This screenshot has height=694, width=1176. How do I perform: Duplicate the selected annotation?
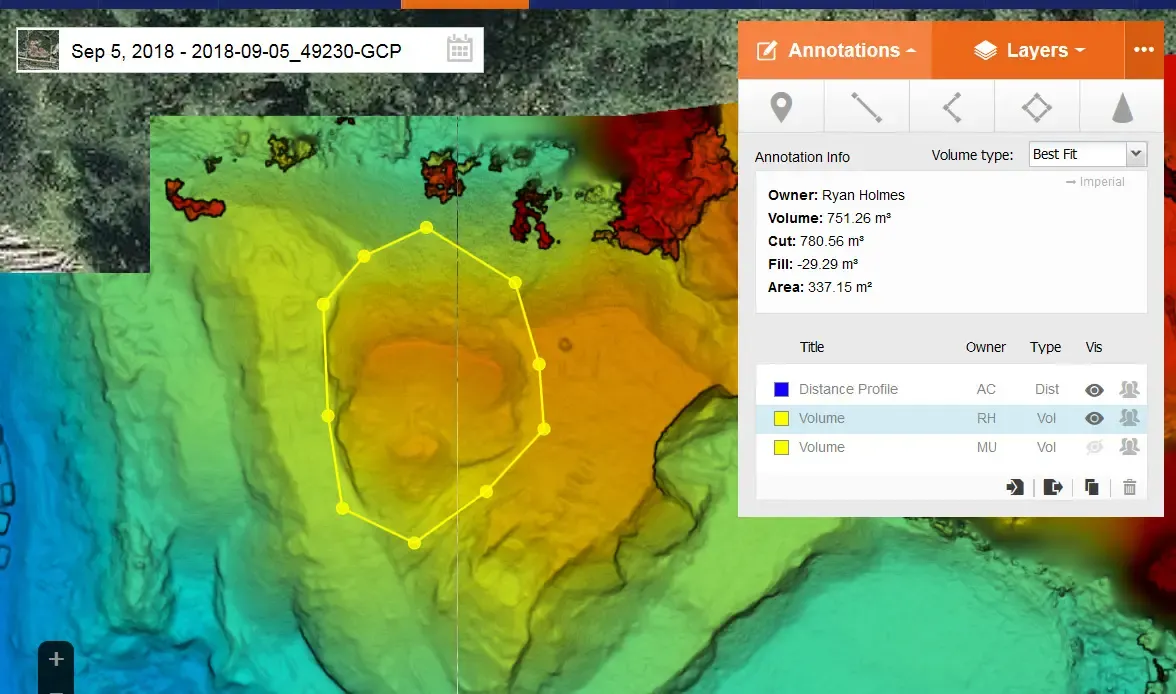coord(1092,487)
